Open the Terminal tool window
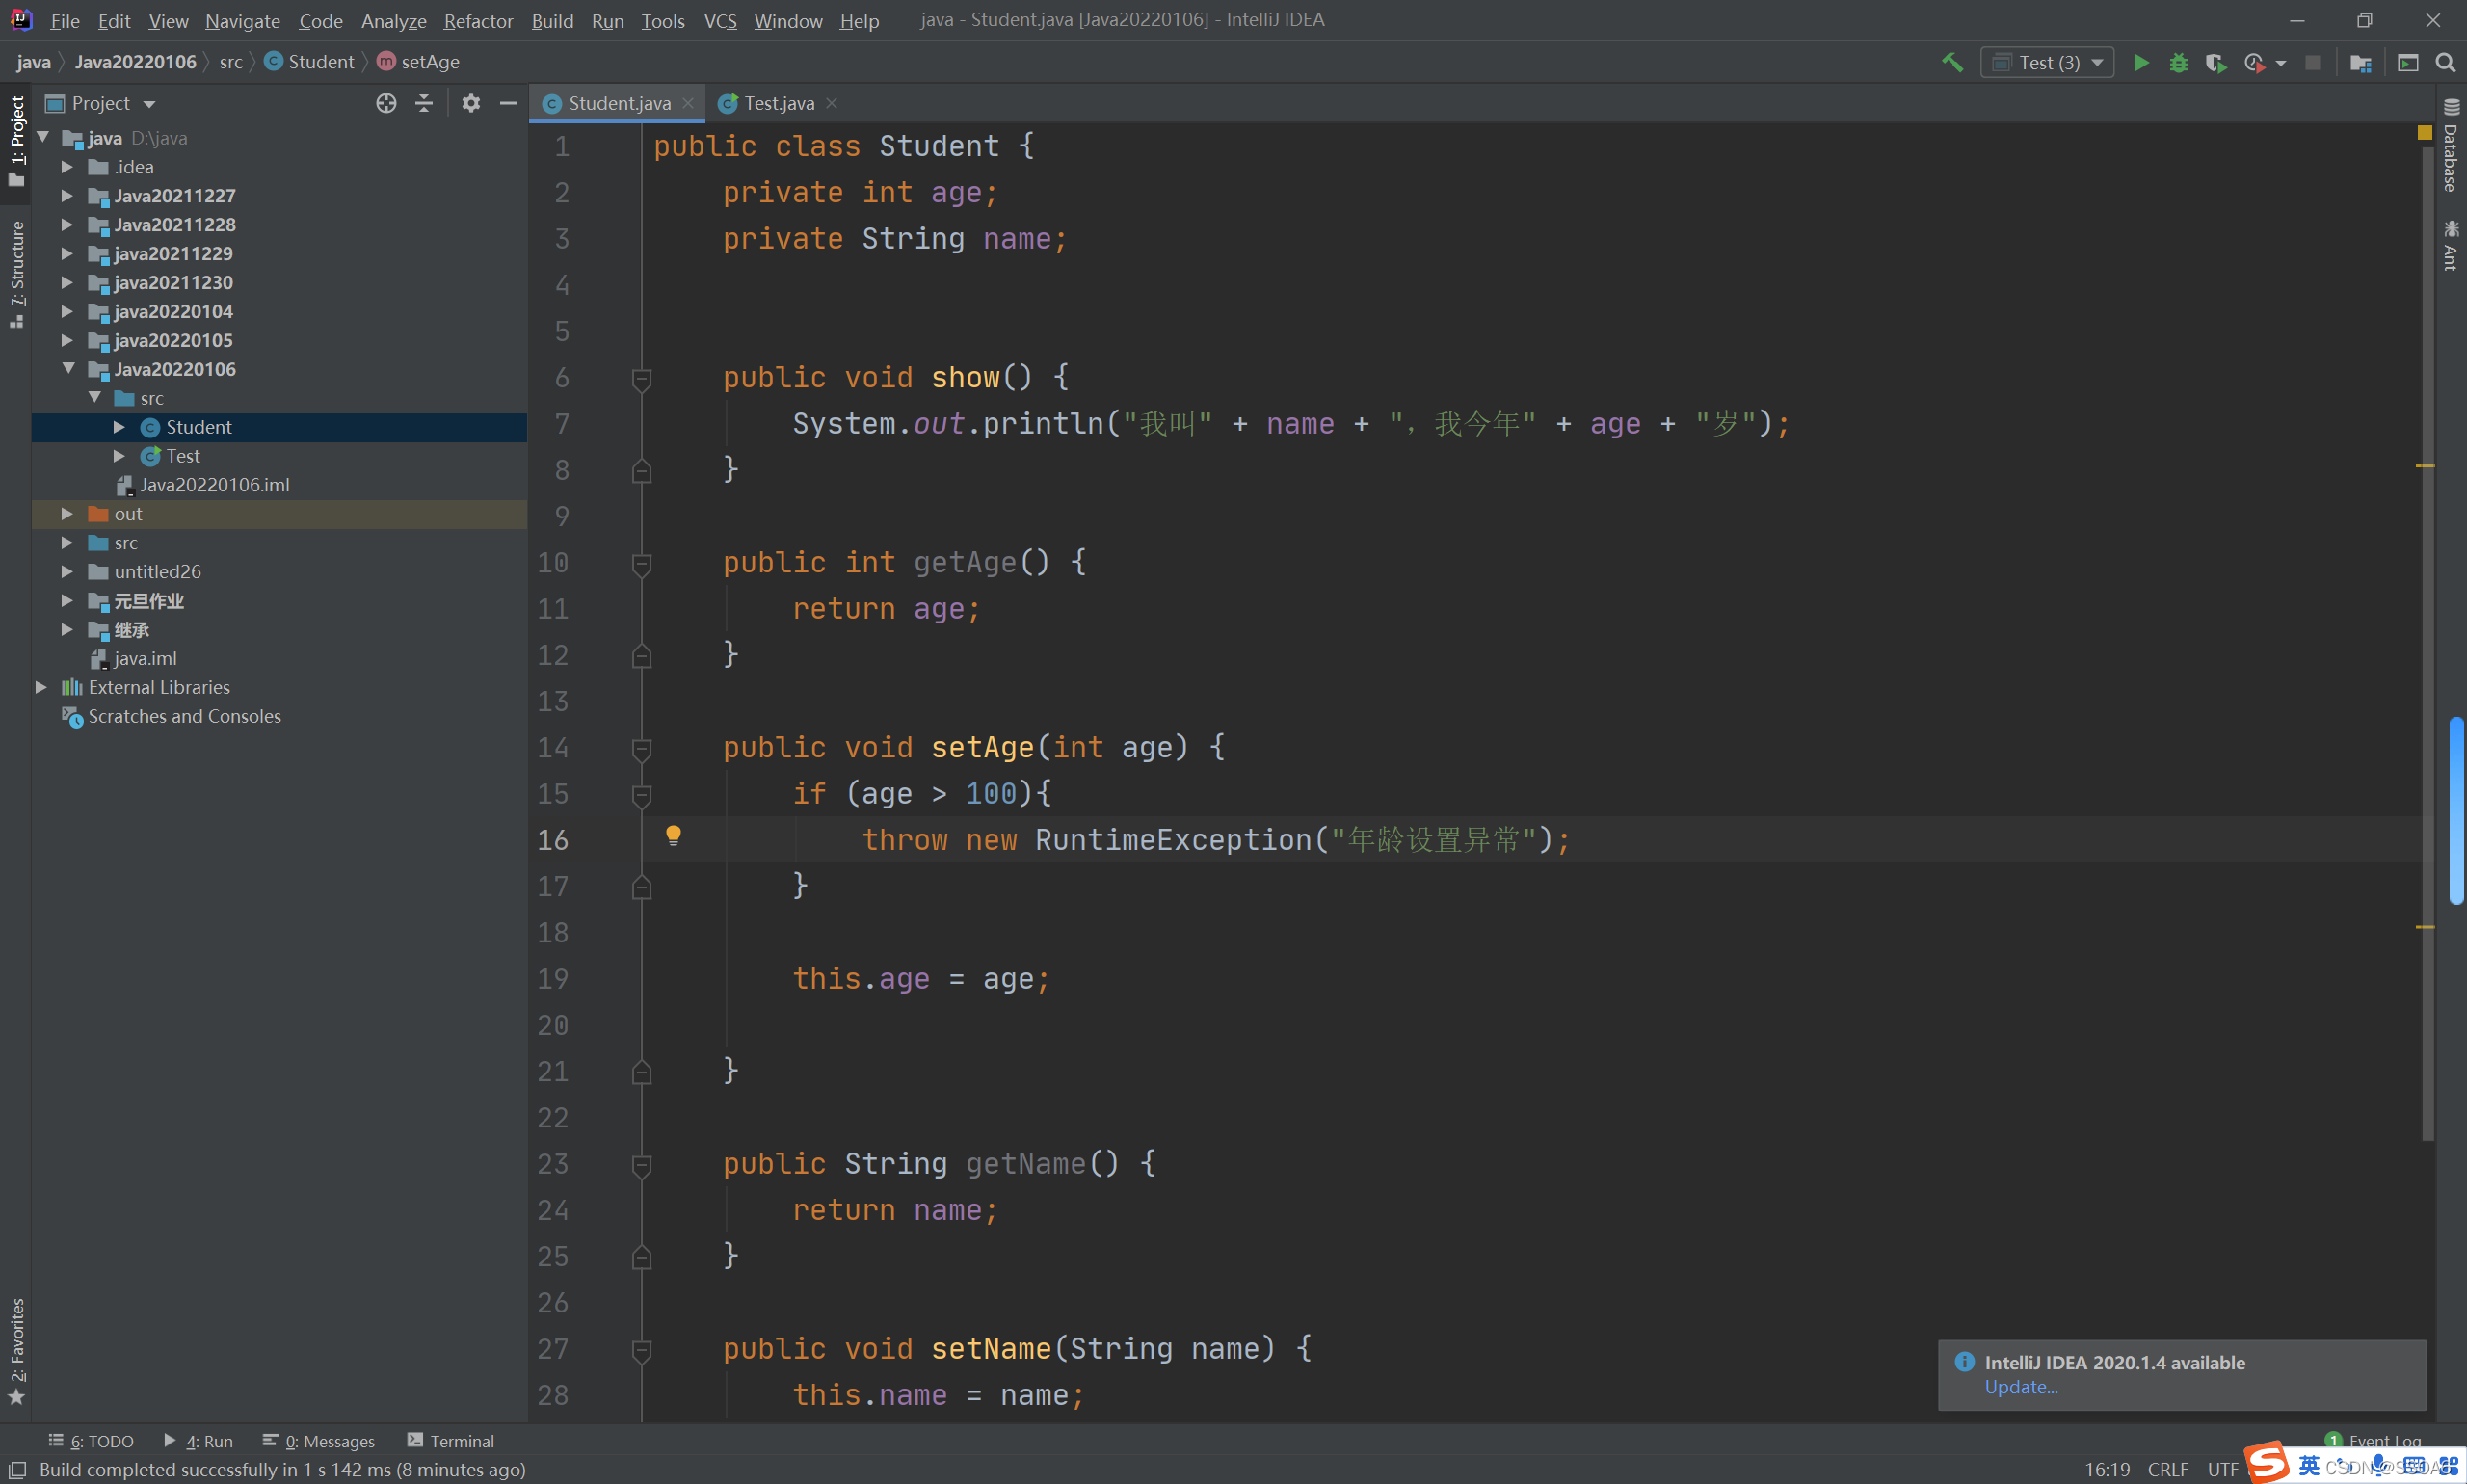Image resolution: width=2467 pixels, height=1484 pixels. (x=450, y=1441)
